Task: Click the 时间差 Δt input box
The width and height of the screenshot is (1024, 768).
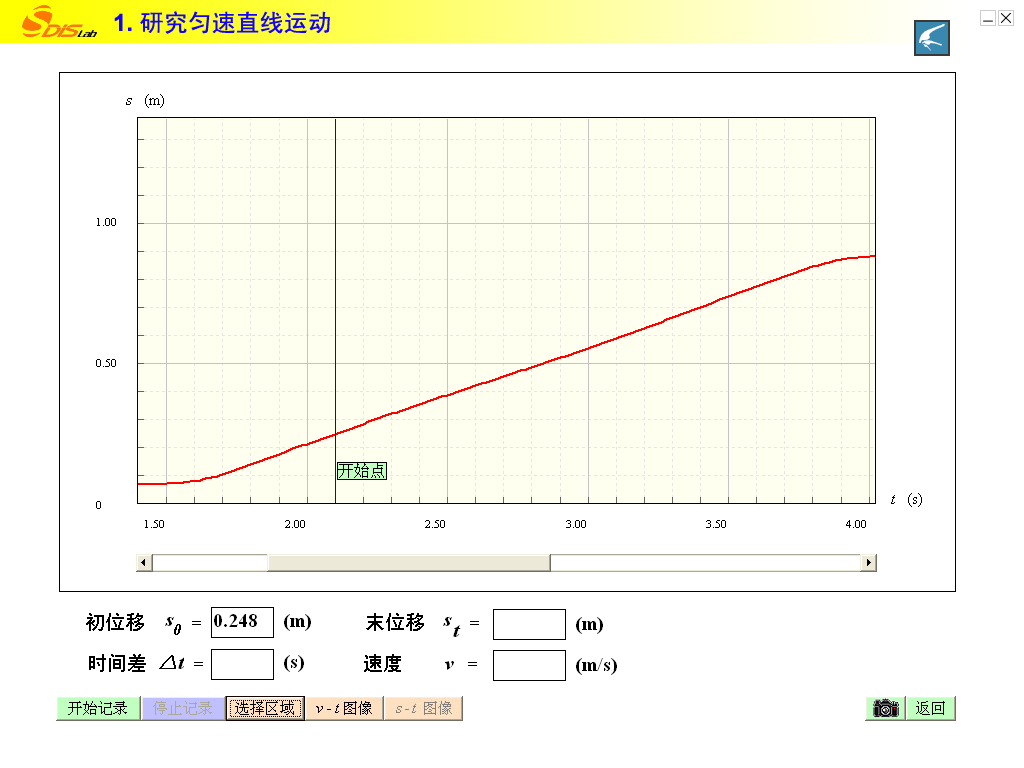Action: [x=242, y=664]
